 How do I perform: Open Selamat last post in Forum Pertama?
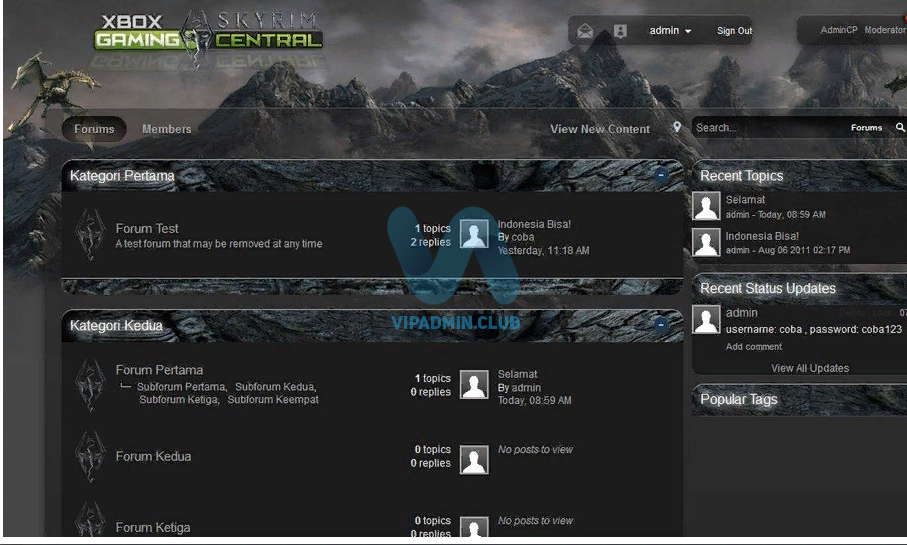coord(518,374)
